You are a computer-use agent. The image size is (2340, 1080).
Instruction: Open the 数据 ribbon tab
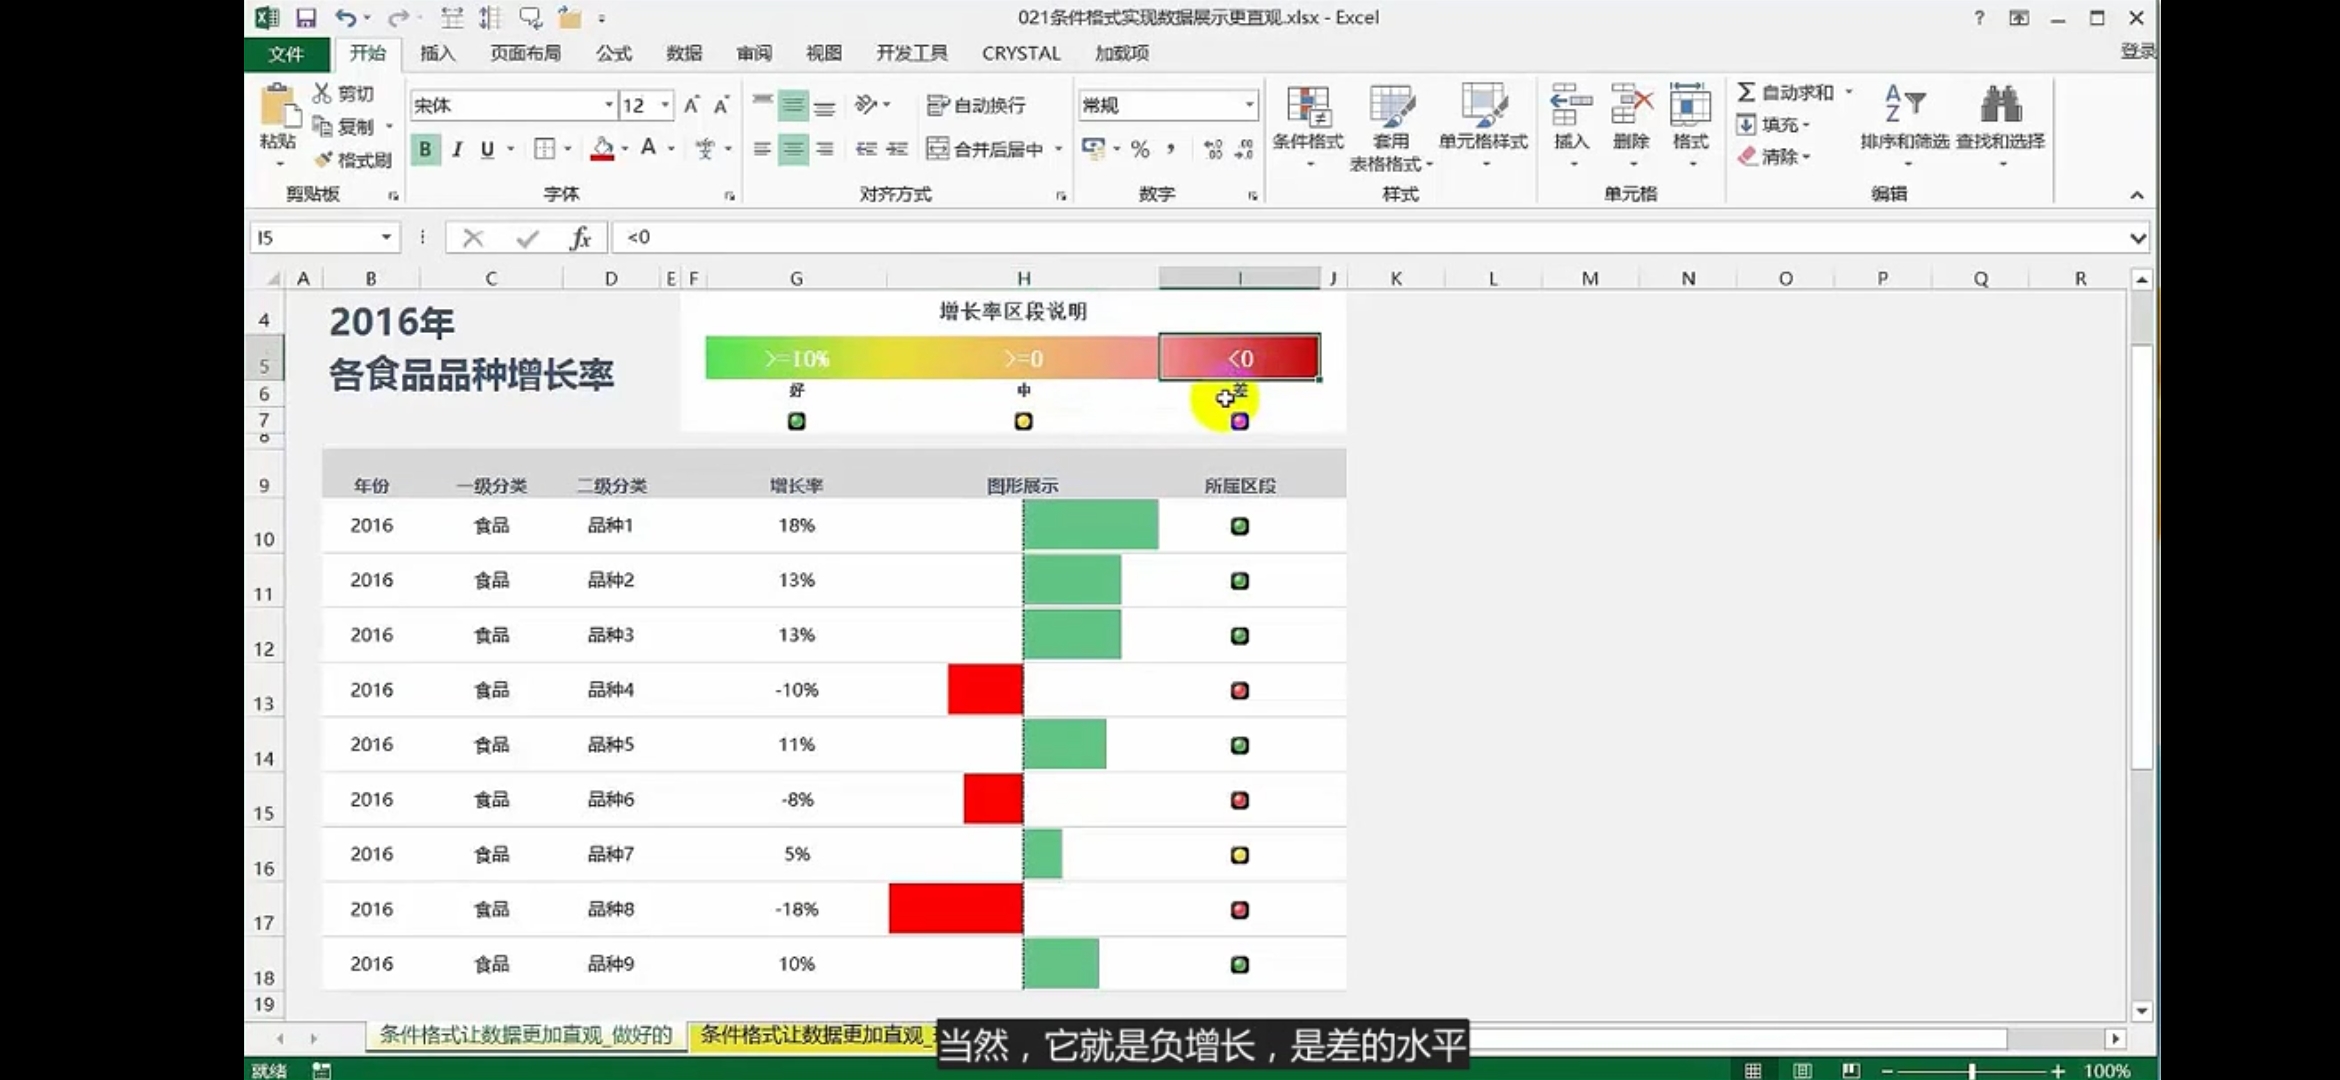click(x=684, y=53)
